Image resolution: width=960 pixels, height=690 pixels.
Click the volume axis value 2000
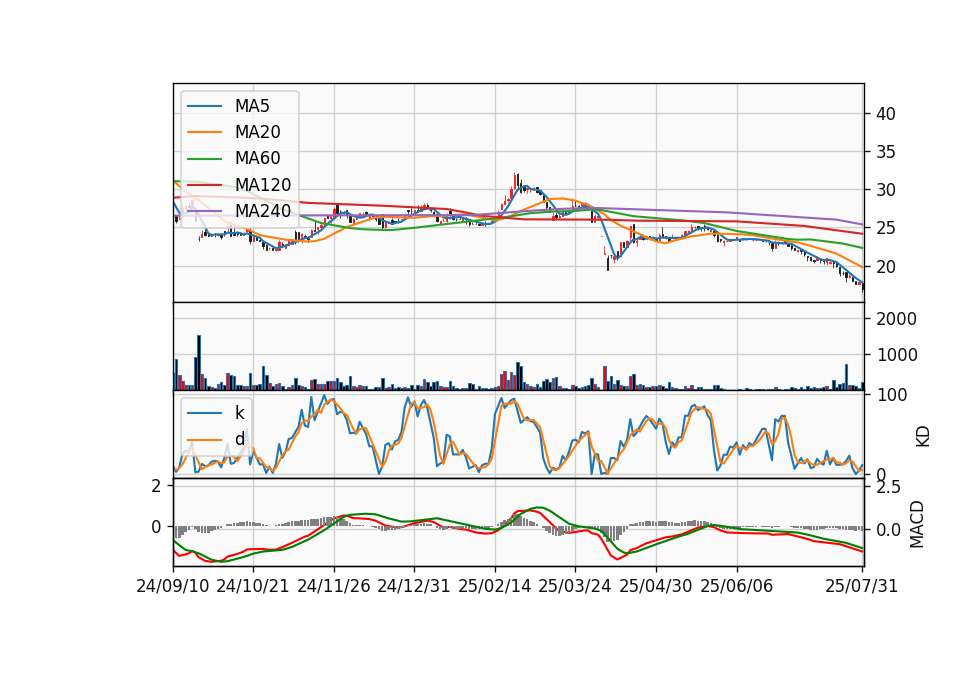[896, 319]
